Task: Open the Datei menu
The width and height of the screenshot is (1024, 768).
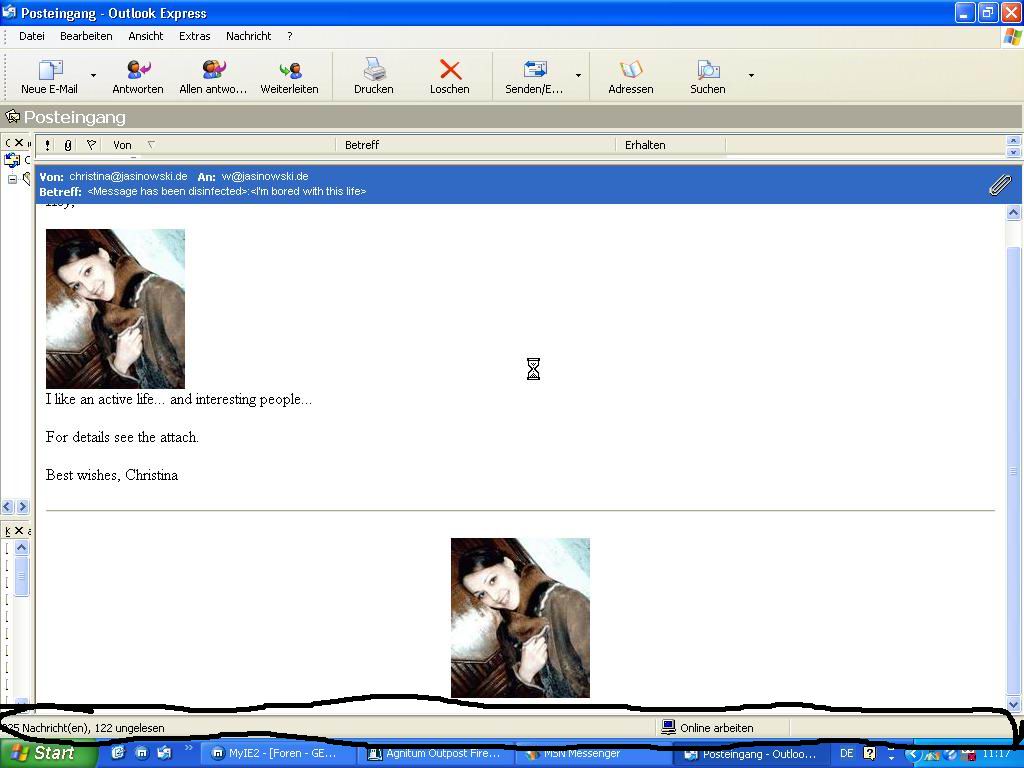Action: click(31, 36)
